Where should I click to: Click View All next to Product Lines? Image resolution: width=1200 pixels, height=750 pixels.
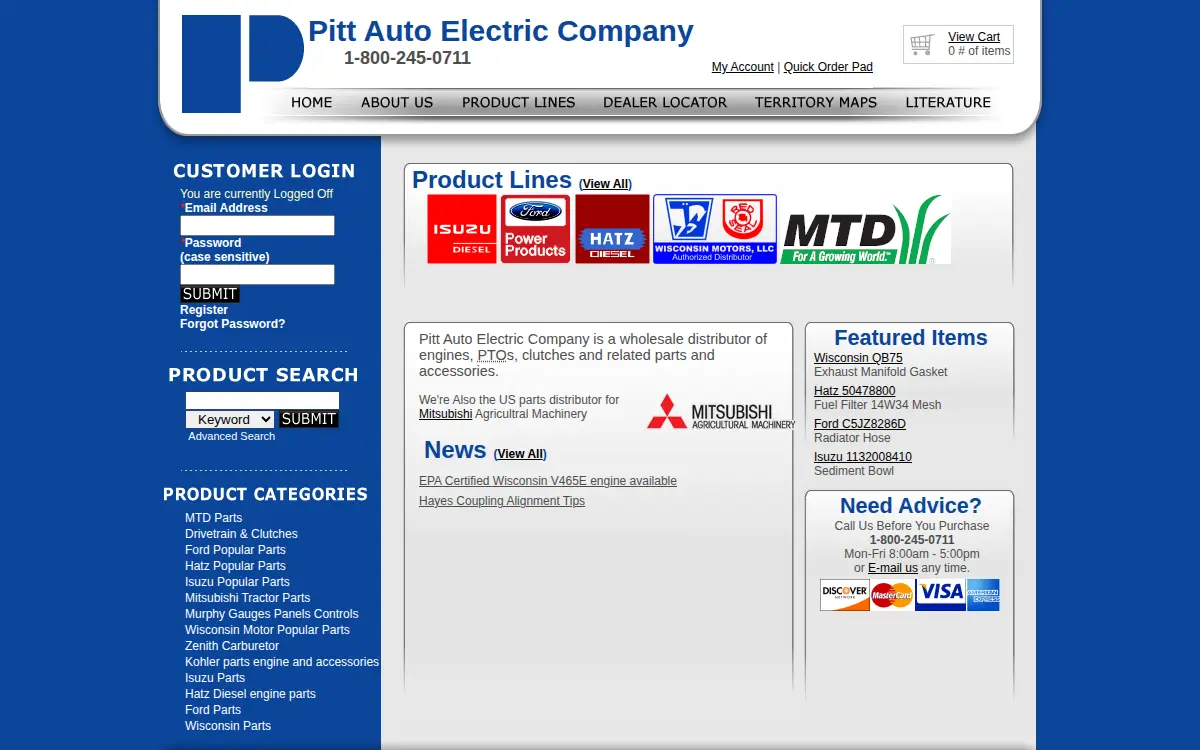coord(606,184)
